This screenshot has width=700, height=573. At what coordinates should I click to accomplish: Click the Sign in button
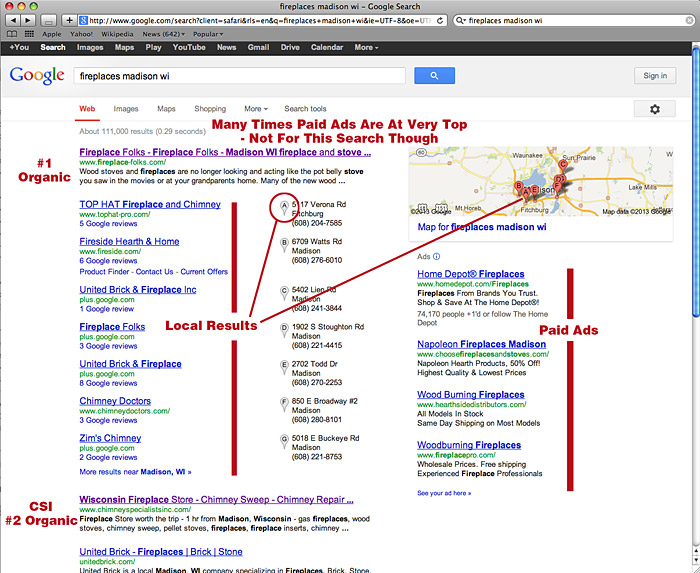[655, 76]
